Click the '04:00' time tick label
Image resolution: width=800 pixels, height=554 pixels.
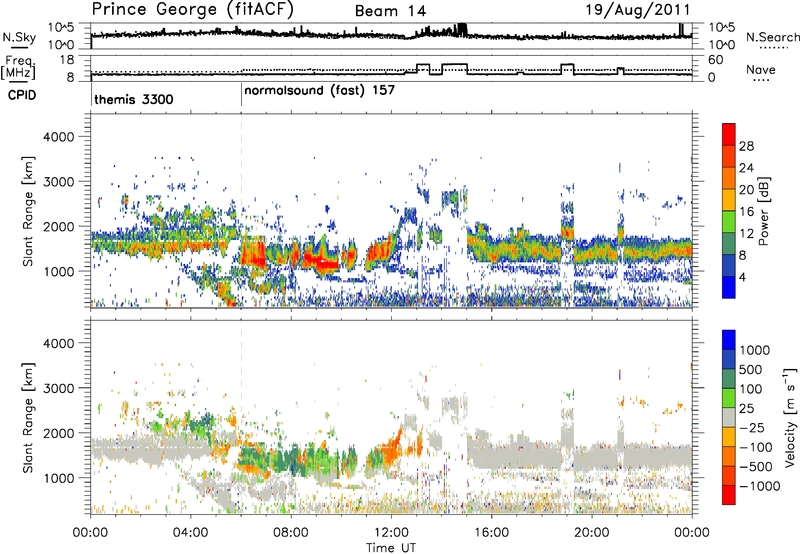[x=191, y=533]
